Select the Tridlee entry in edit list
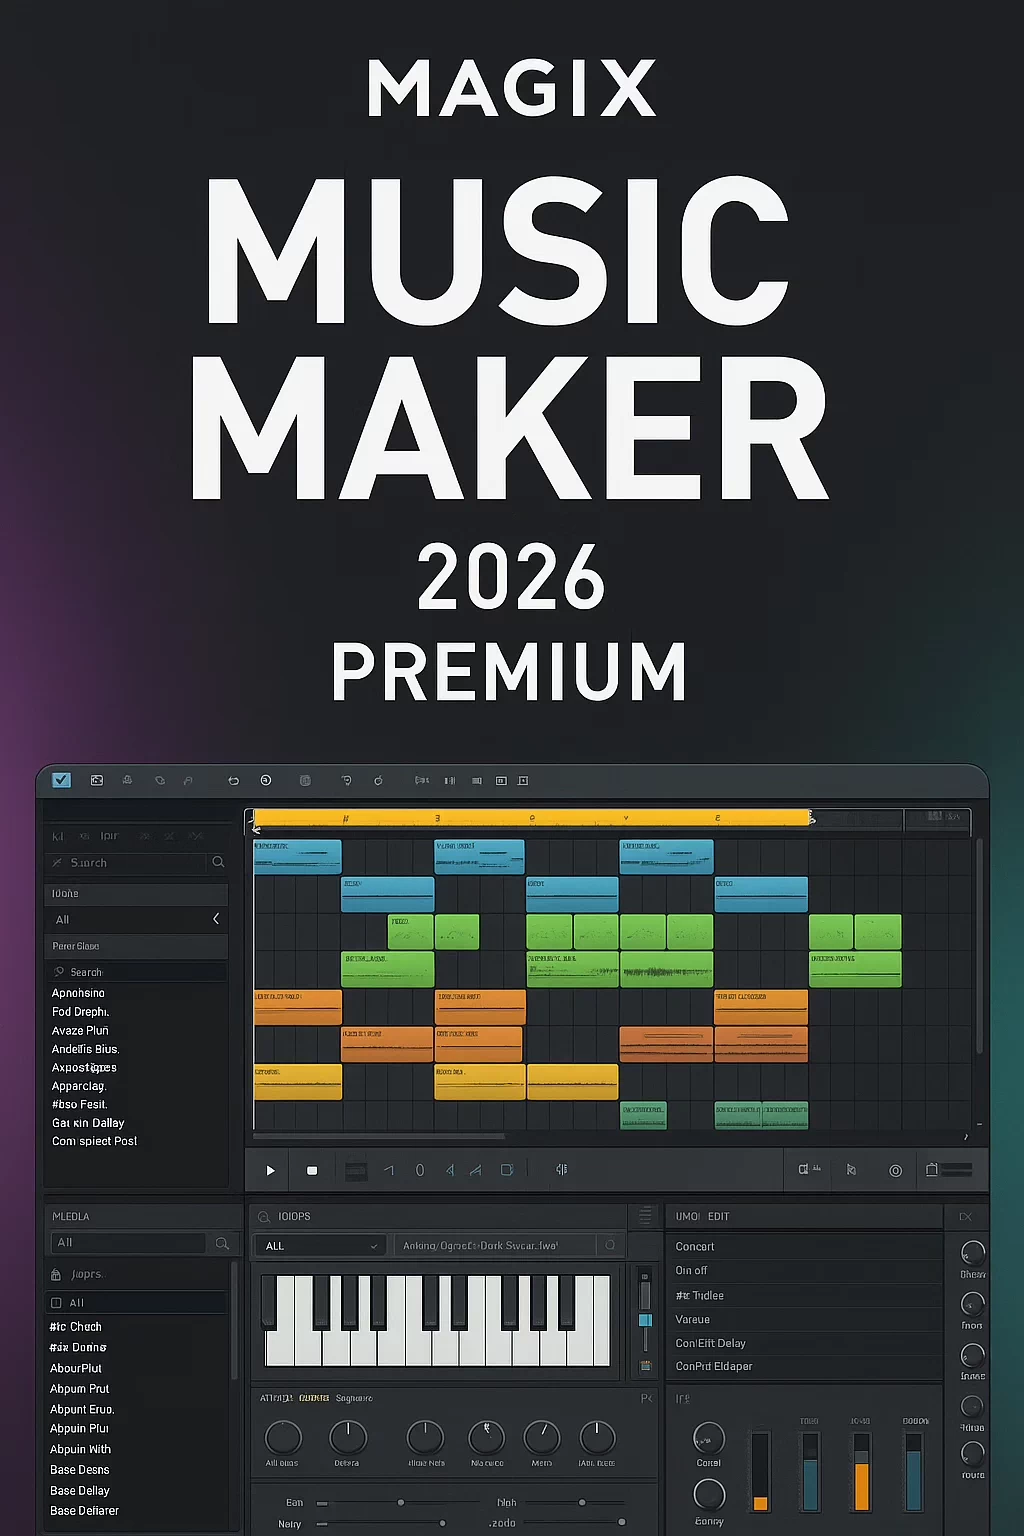This screenshot has height=1536, width=1024. click(x=804, y=1295)
